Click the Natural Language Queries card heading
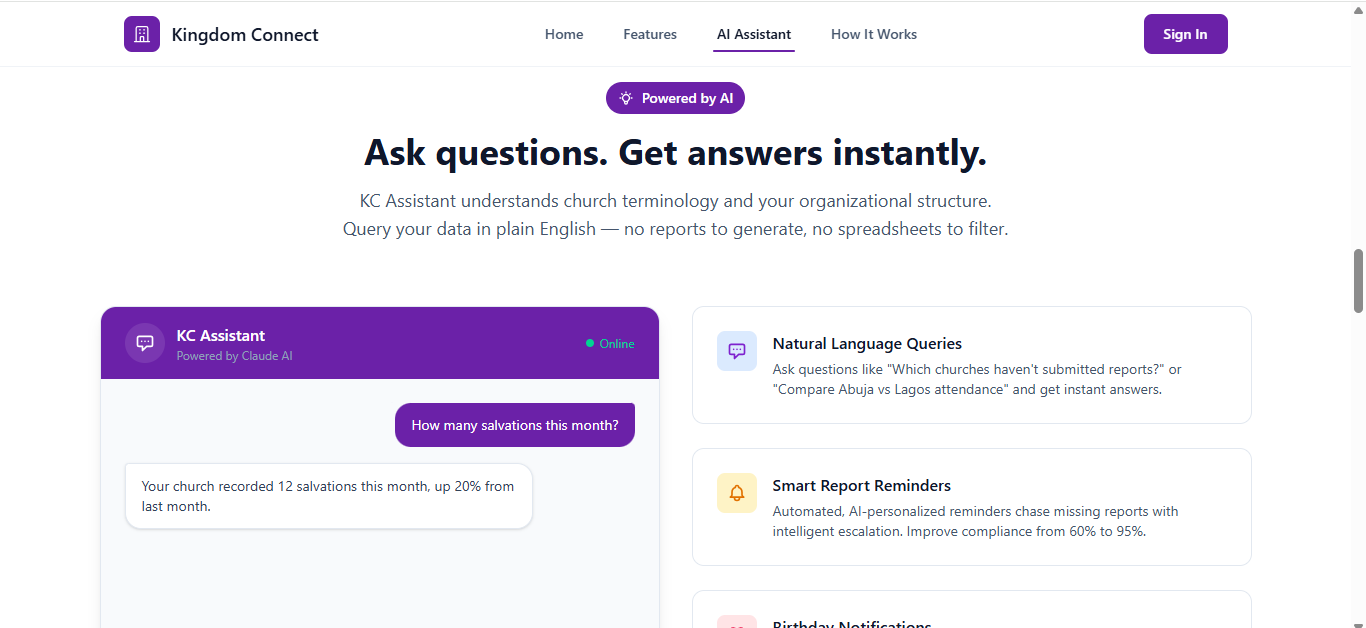1366x628 pixels. coord(867,343)
